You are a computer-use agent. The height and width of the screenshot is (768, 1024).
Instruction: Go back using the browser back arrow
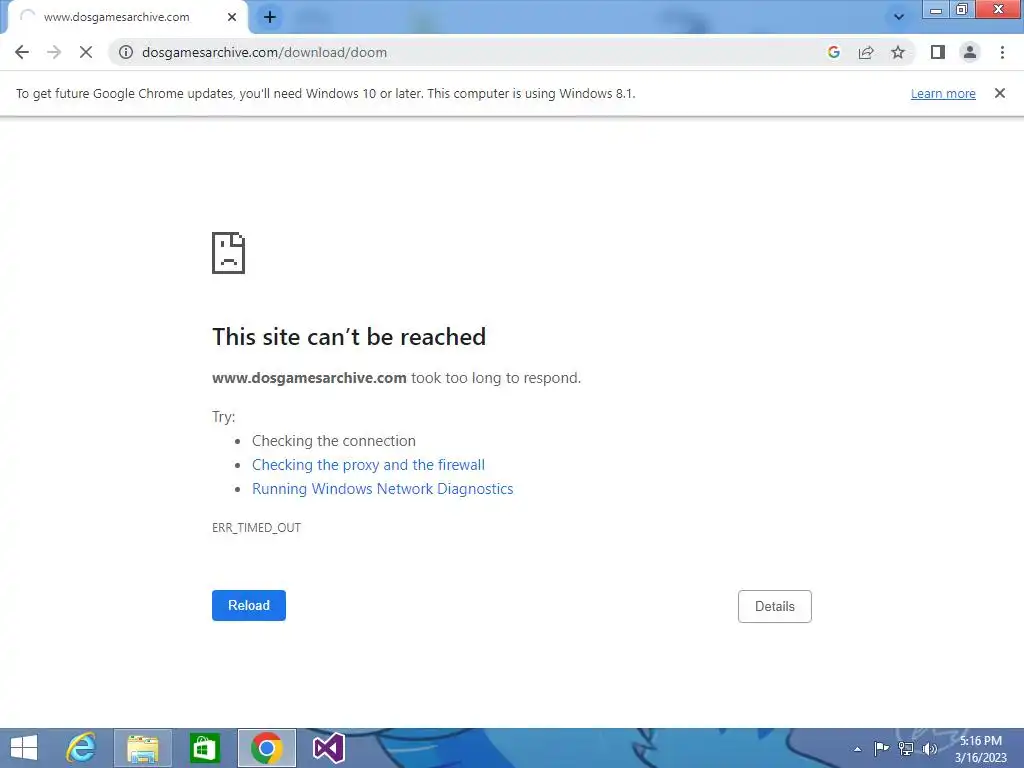pyautogui.click(x=22, y=52)
